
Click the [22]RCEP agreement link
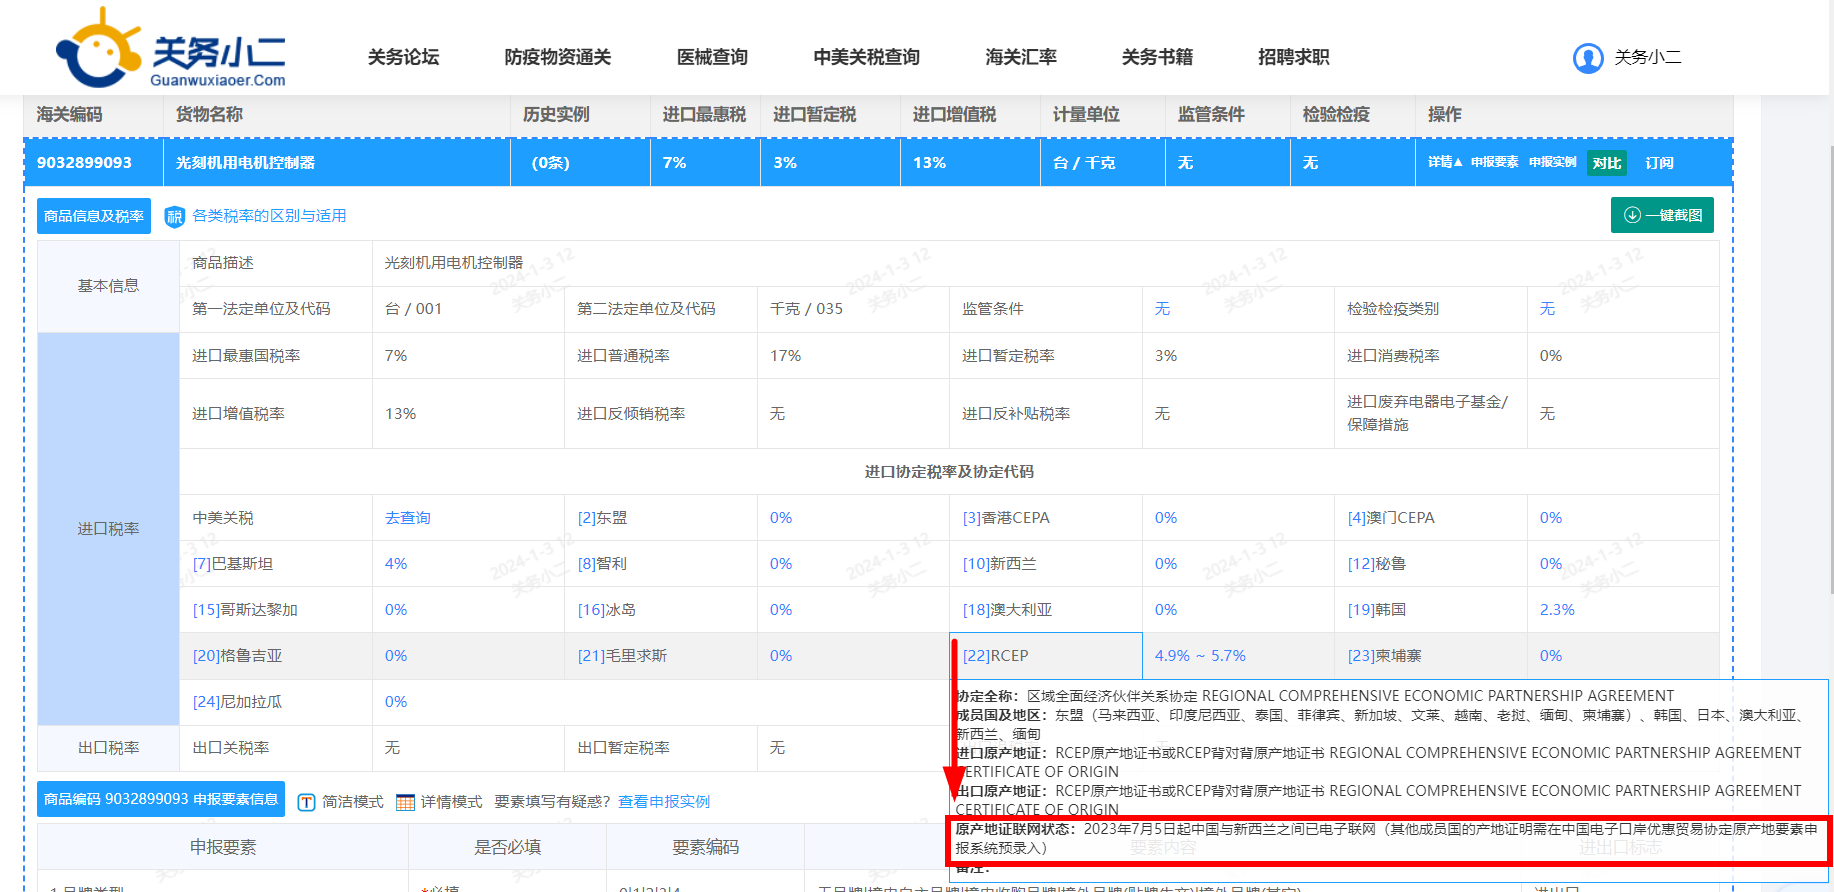(995, 656)
